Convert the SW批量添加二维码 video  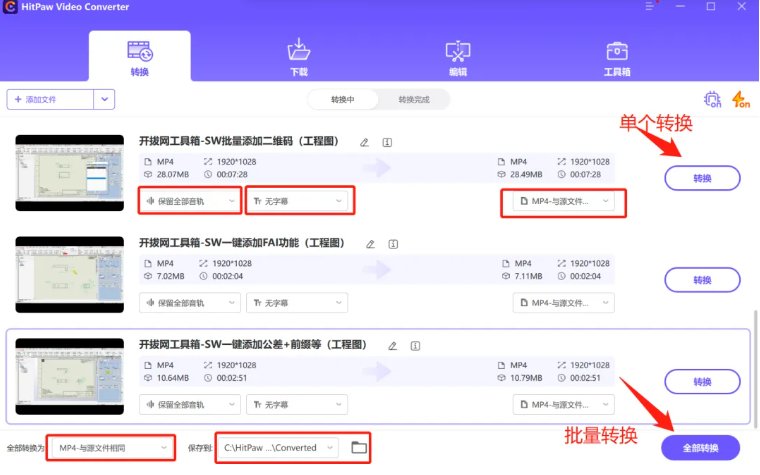tap(702, 178)
